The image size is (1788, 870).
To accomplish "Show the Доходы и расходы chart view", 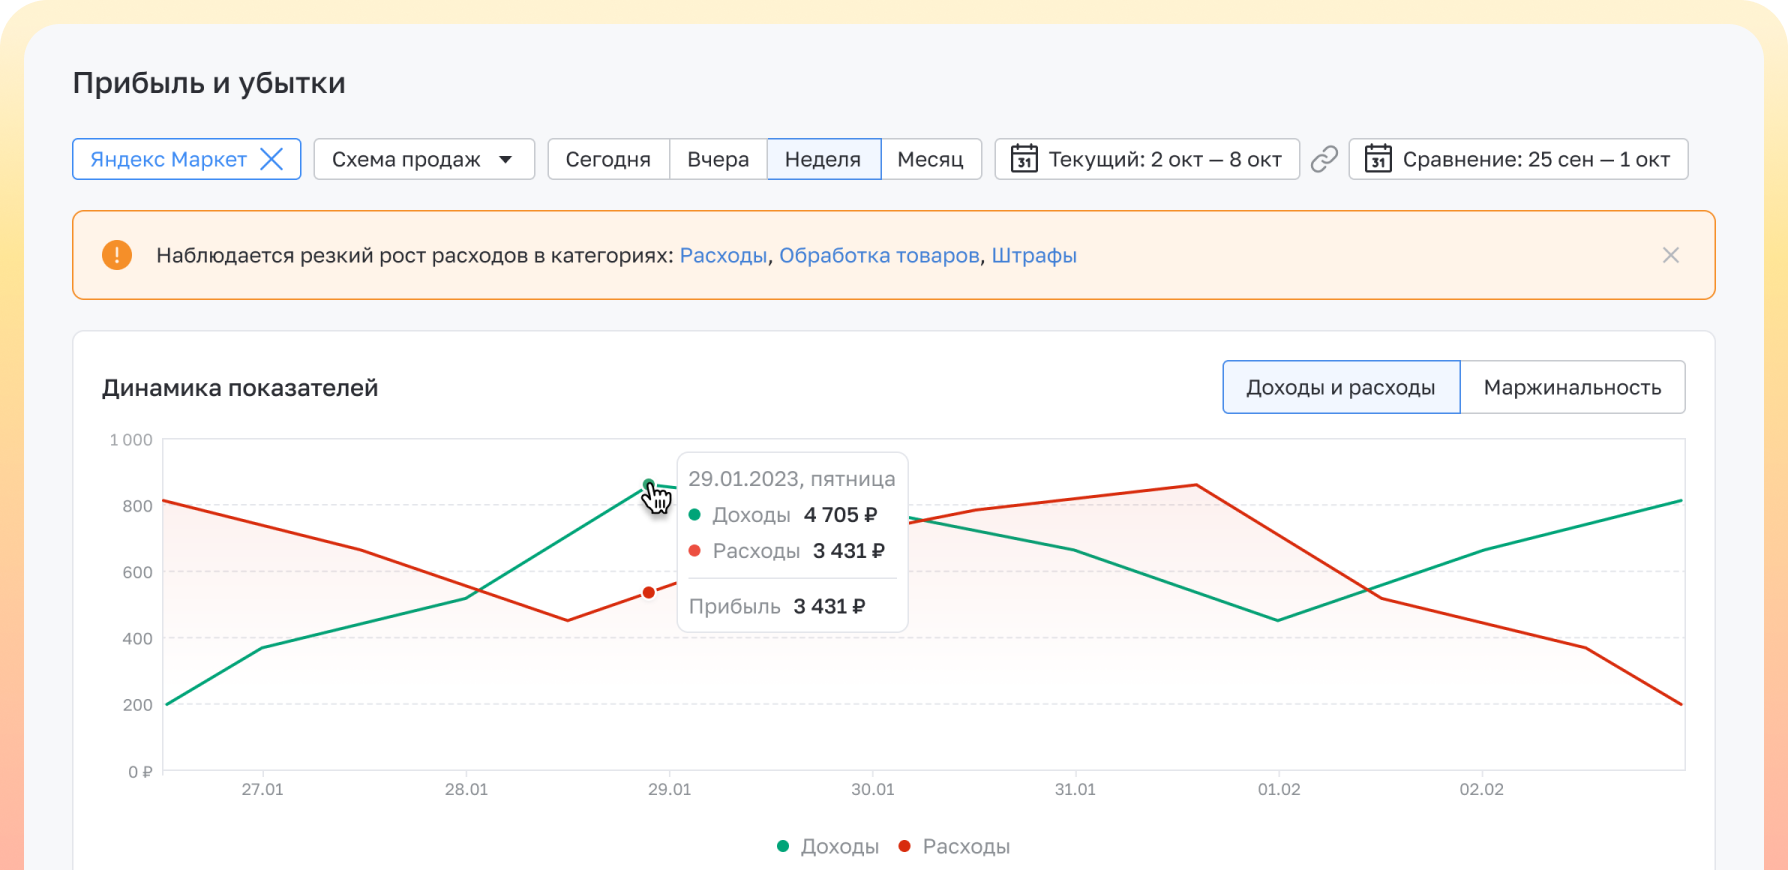I will (1340, 387).
